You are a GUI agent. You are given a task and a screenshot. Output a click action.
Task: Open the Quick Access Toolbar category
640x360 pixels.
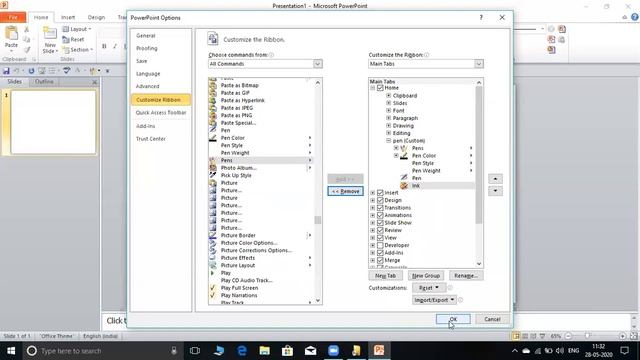pyautogui.click(x=161, y=113)
